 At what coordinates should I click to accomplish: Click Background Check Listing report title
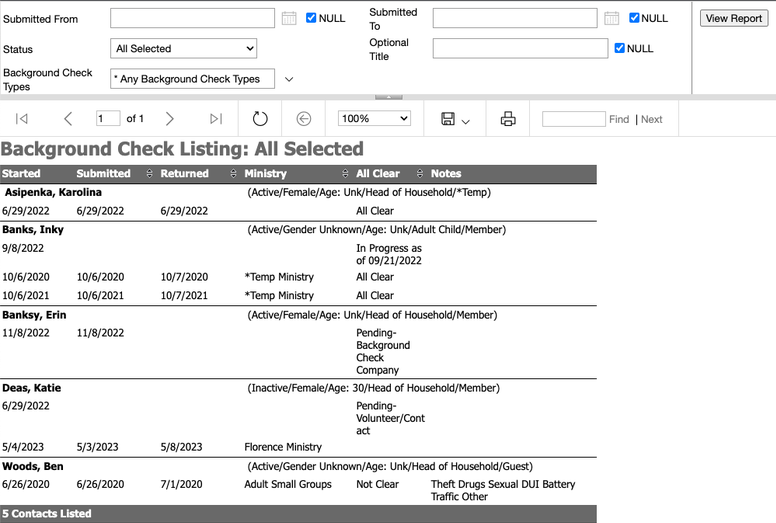[182, 149]
